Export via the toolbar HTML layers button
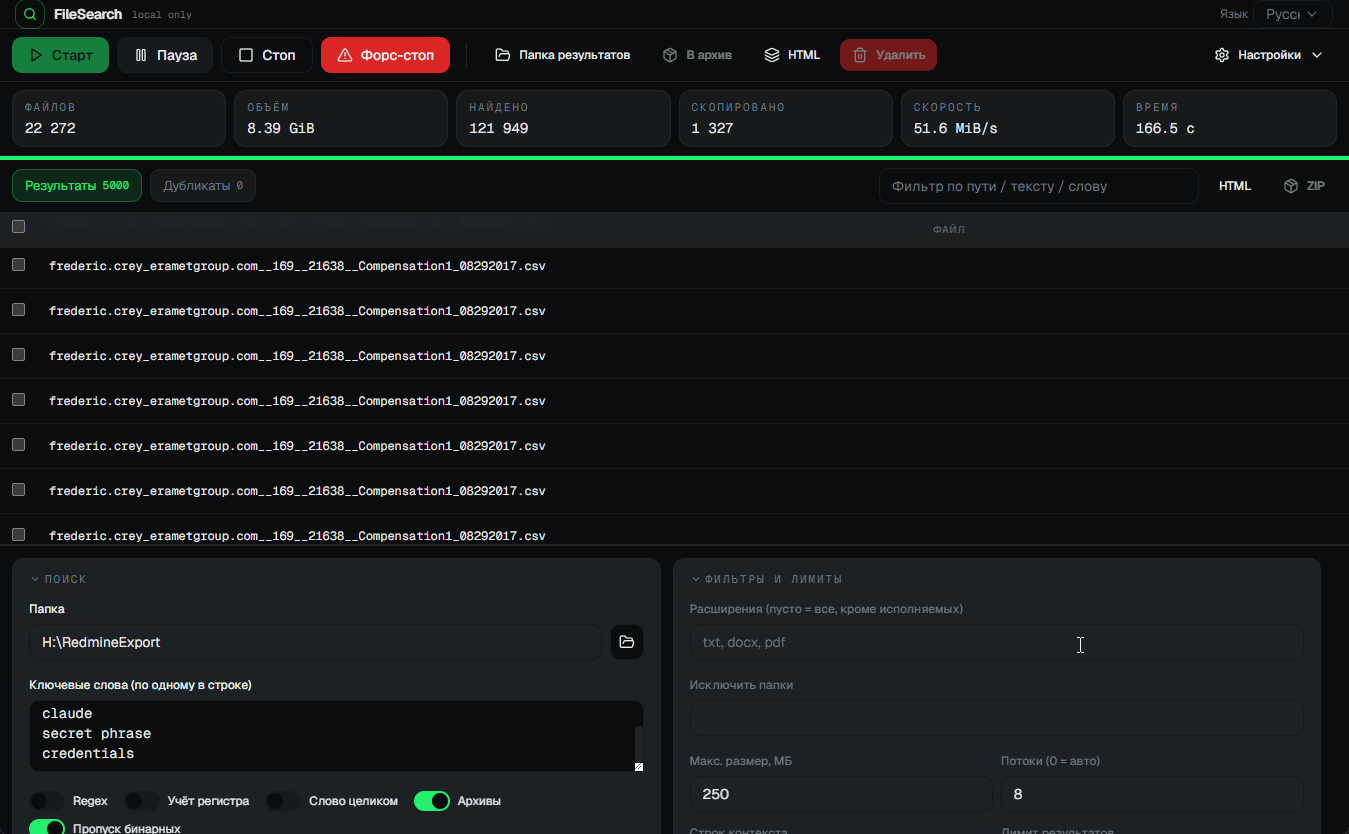Viewport: 1349px width, 834px height. (x=792, y=55)
